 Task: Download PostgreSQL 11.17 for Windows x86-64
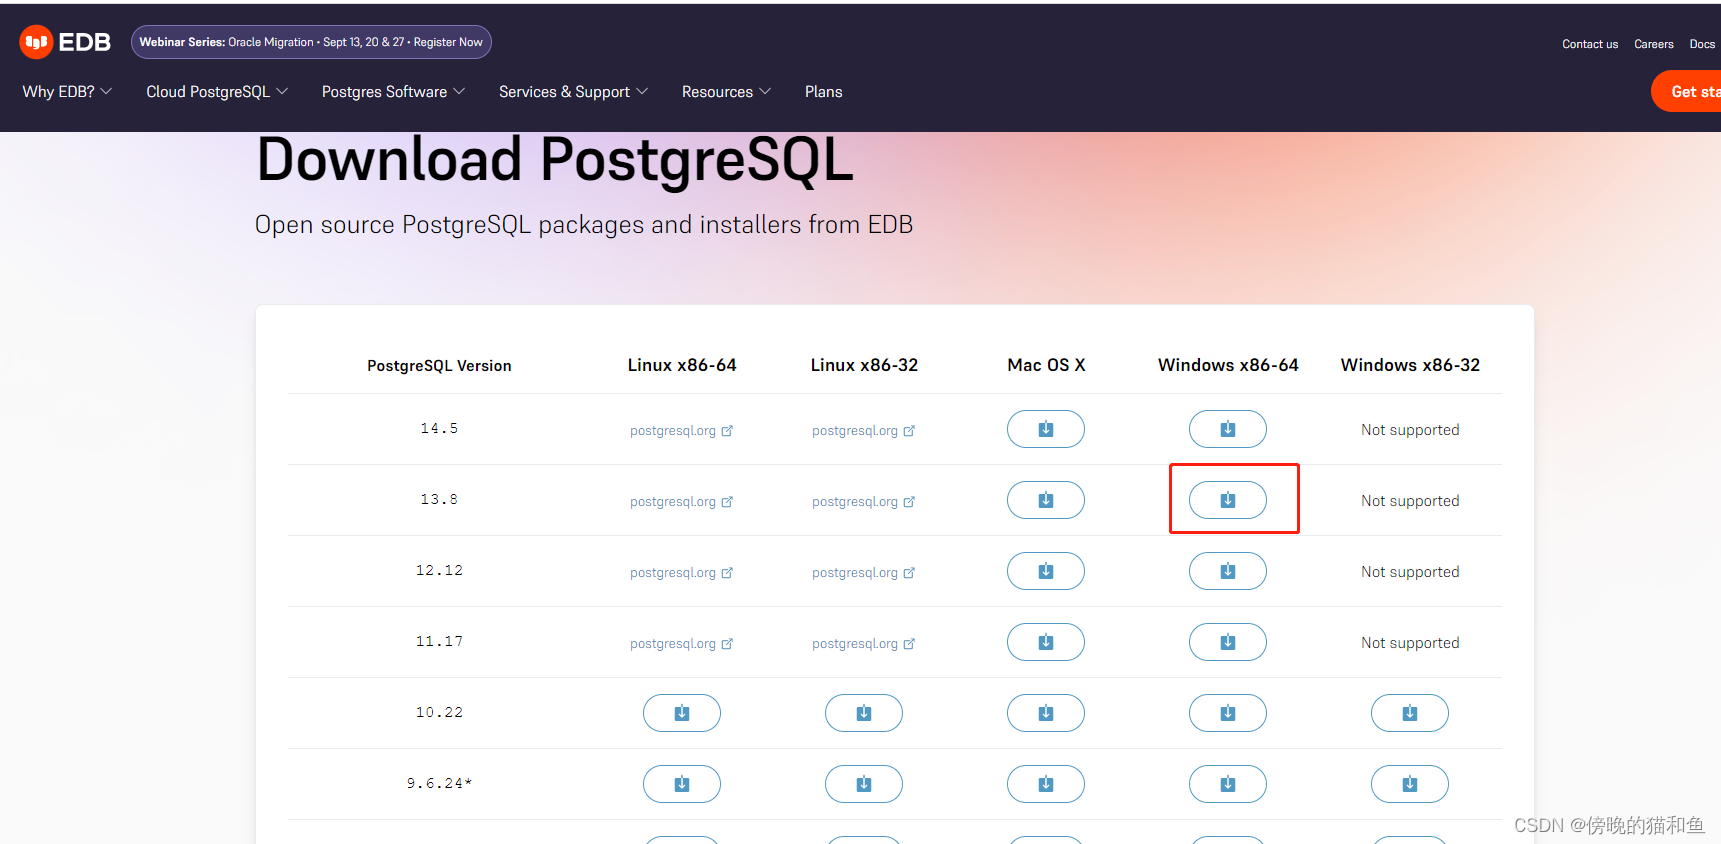[x=1228, y=642]
